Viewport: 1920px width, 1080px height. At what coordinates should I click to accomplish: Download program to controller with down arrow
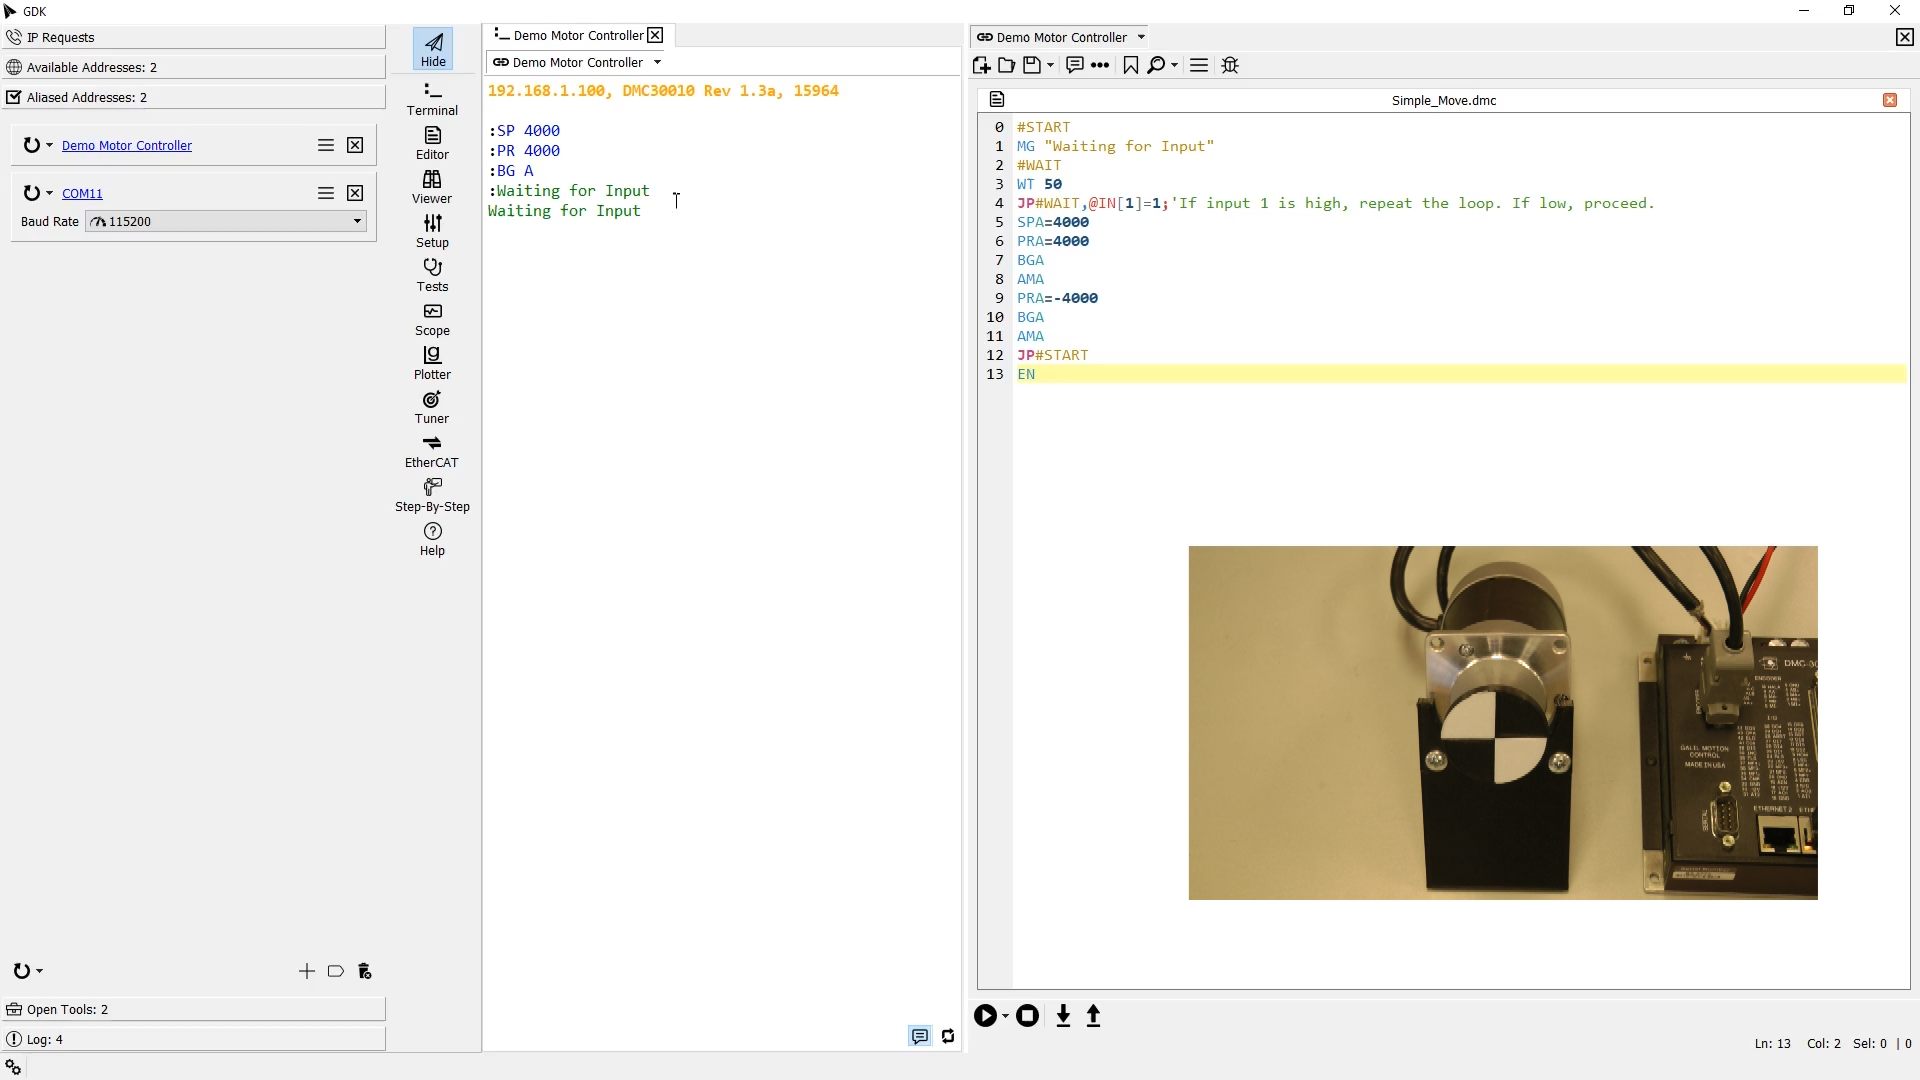coord(1063,1016)
